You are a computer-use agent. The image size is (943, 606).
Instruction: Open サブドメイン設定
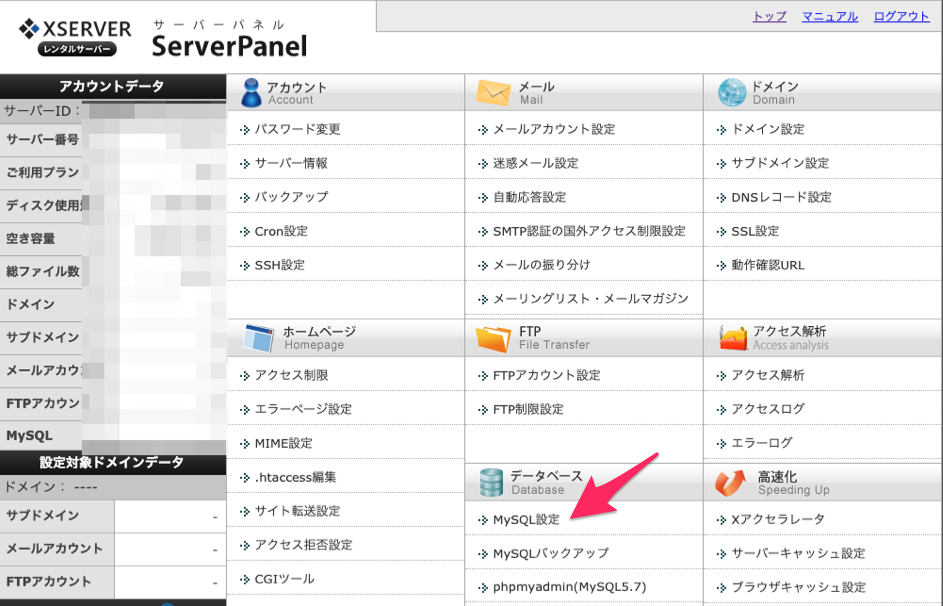click(x=780, y=163)
